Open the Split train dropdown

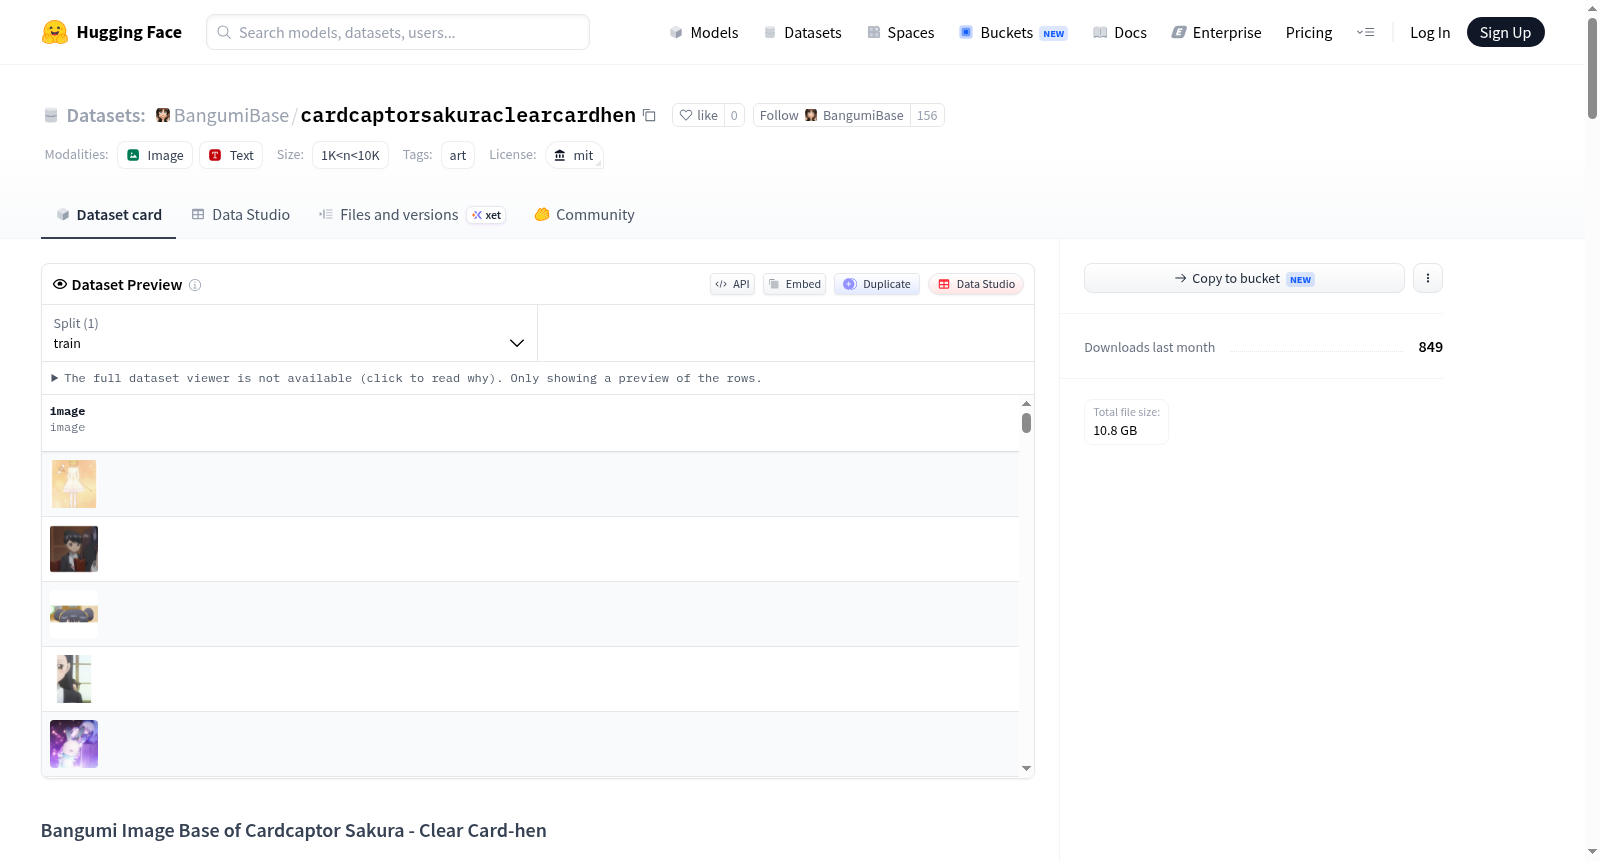[x=289, y=333]
